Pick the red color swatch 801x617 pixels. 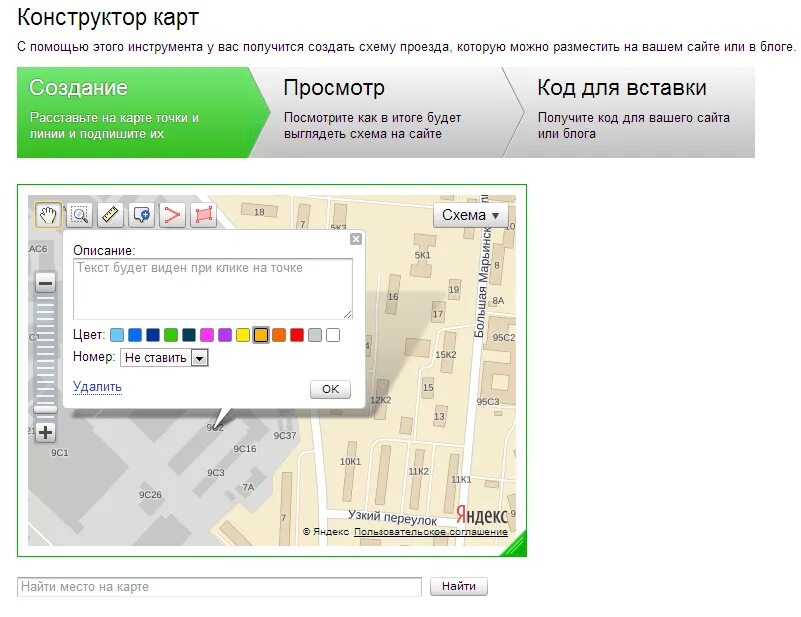(297, 335)
